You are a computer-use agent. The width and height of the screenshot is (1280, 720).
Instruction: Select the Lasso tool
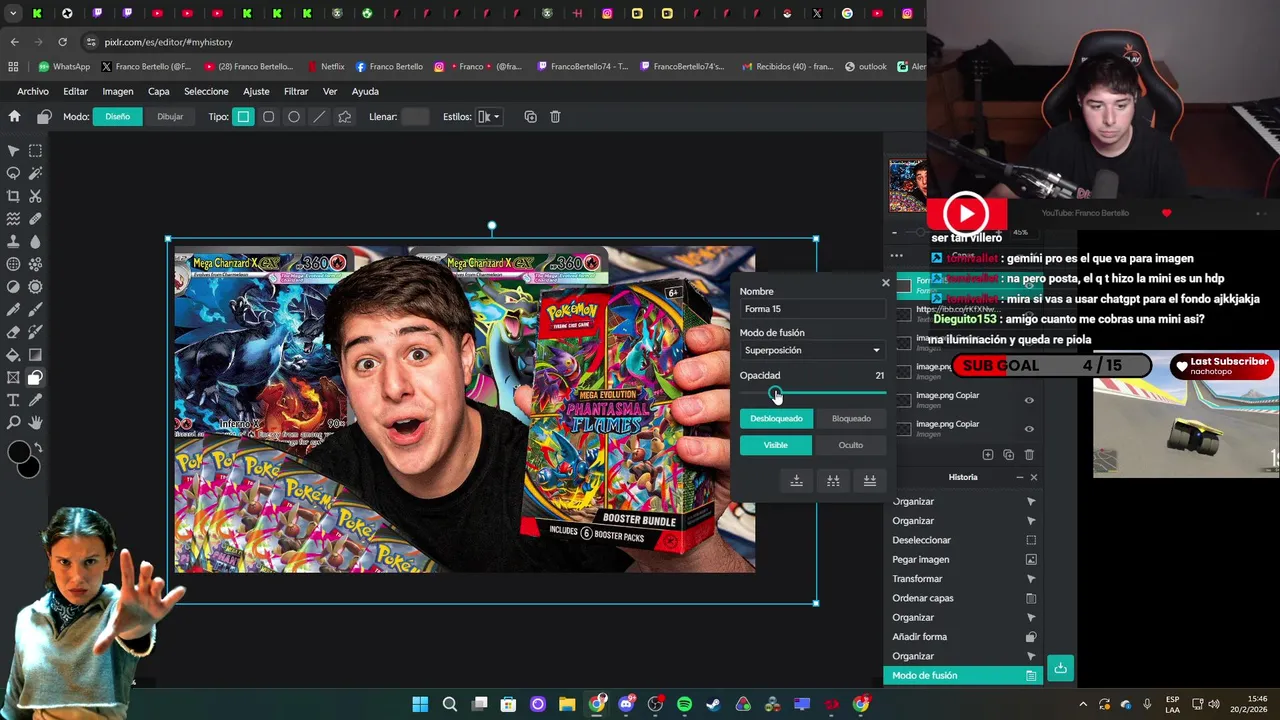[x=13, y=173]
